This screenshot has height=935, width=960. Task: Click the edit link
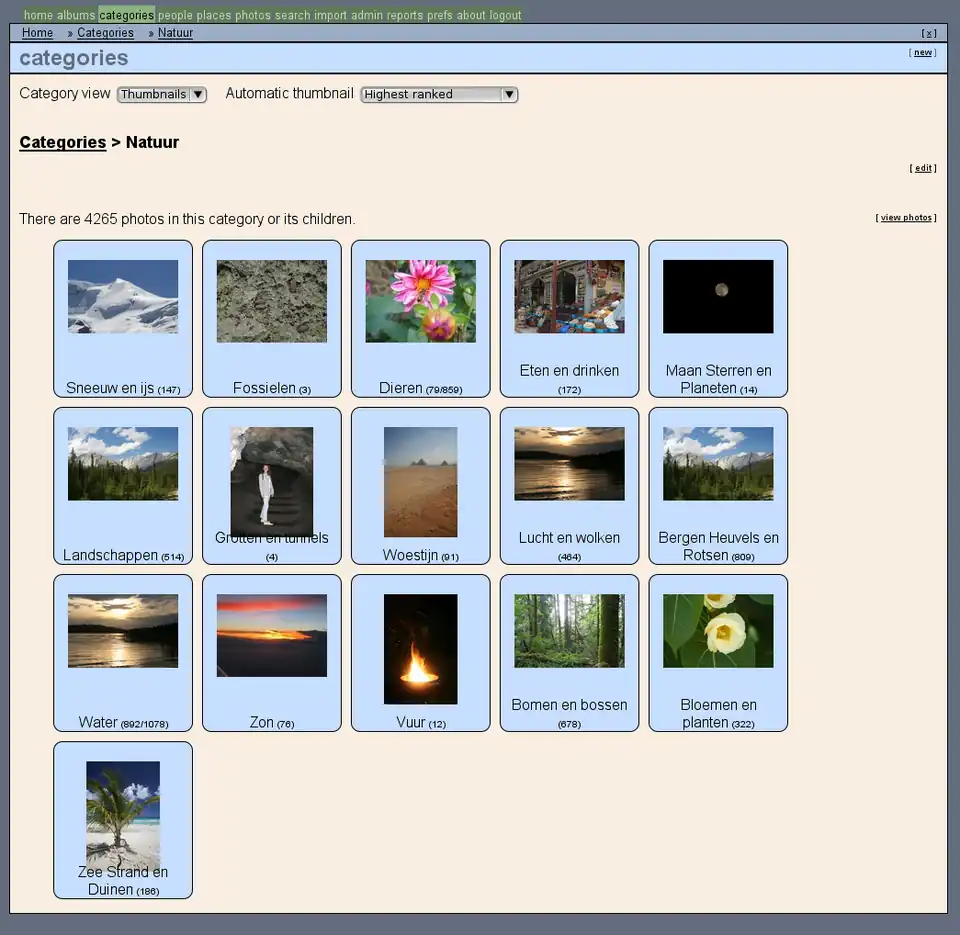[922, 168]
